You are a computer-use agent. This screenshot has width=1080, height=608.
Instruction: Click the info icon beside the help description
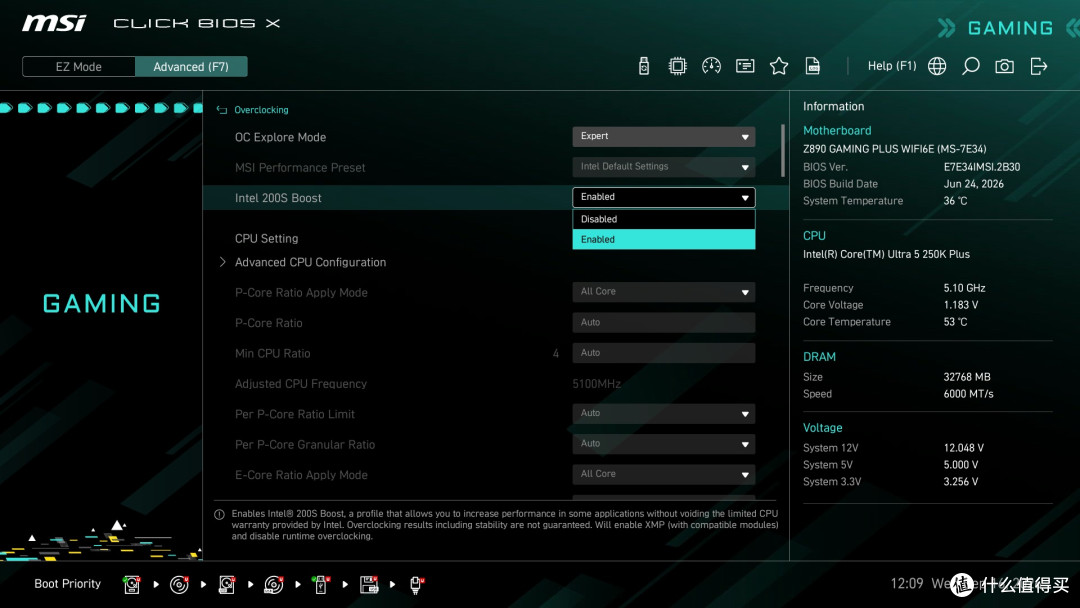point(219,514)
